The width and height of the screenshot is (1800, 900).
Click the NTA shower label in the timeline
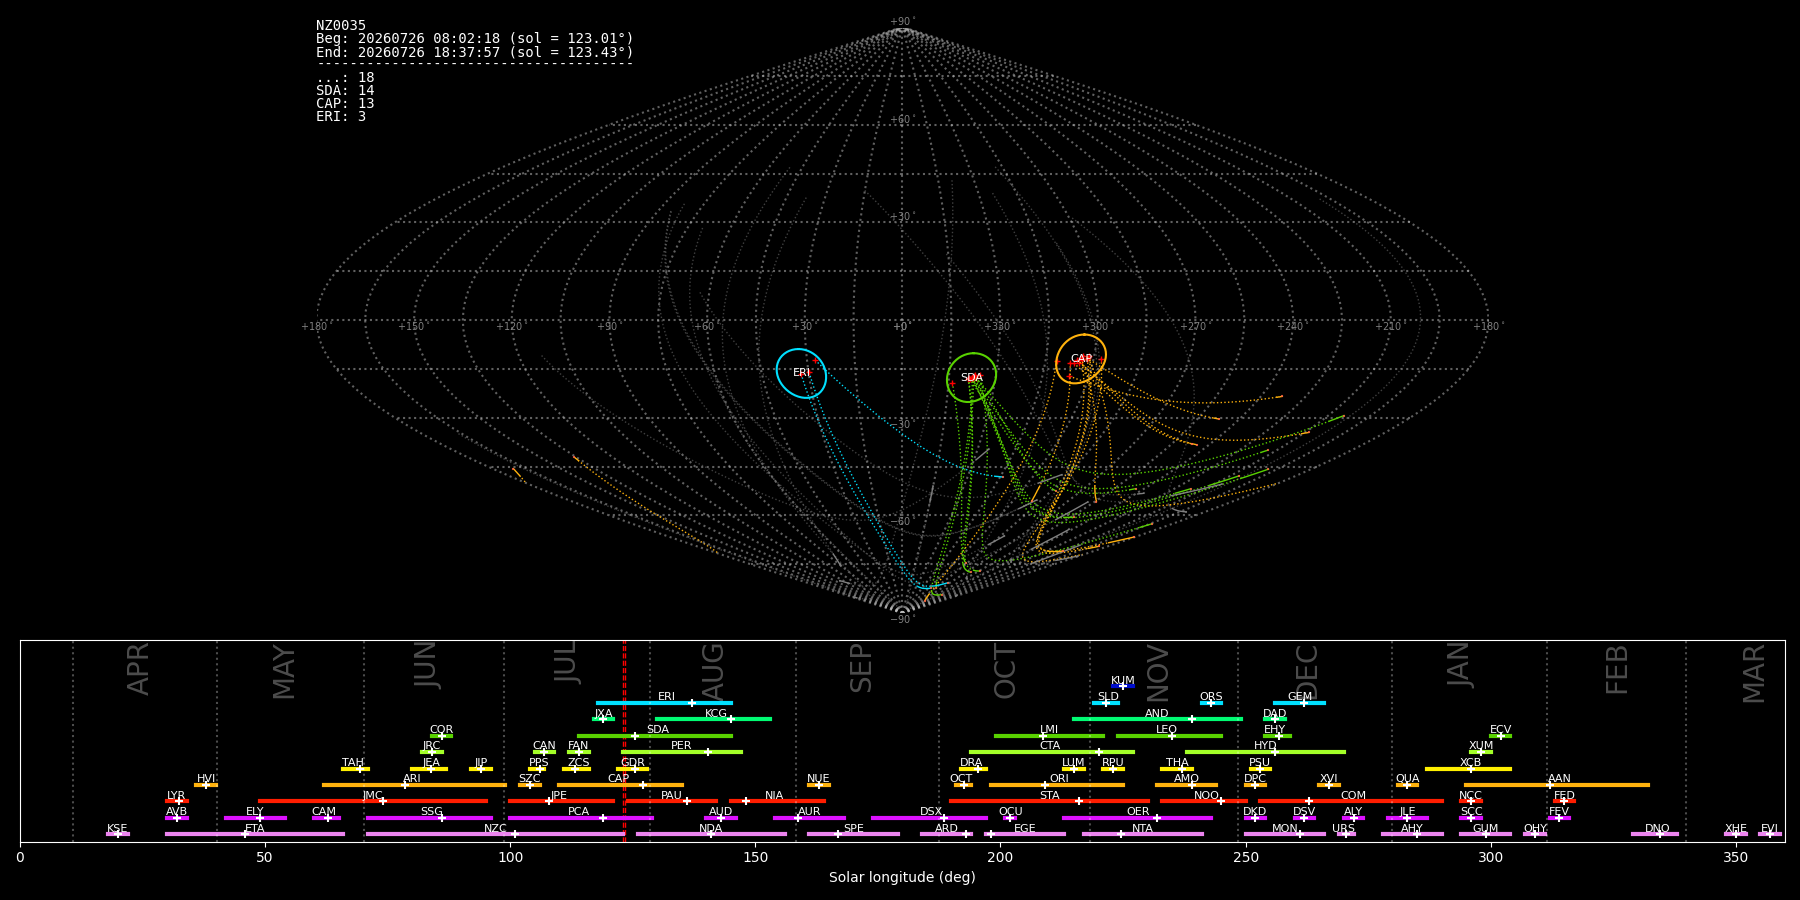[1142, 829]
